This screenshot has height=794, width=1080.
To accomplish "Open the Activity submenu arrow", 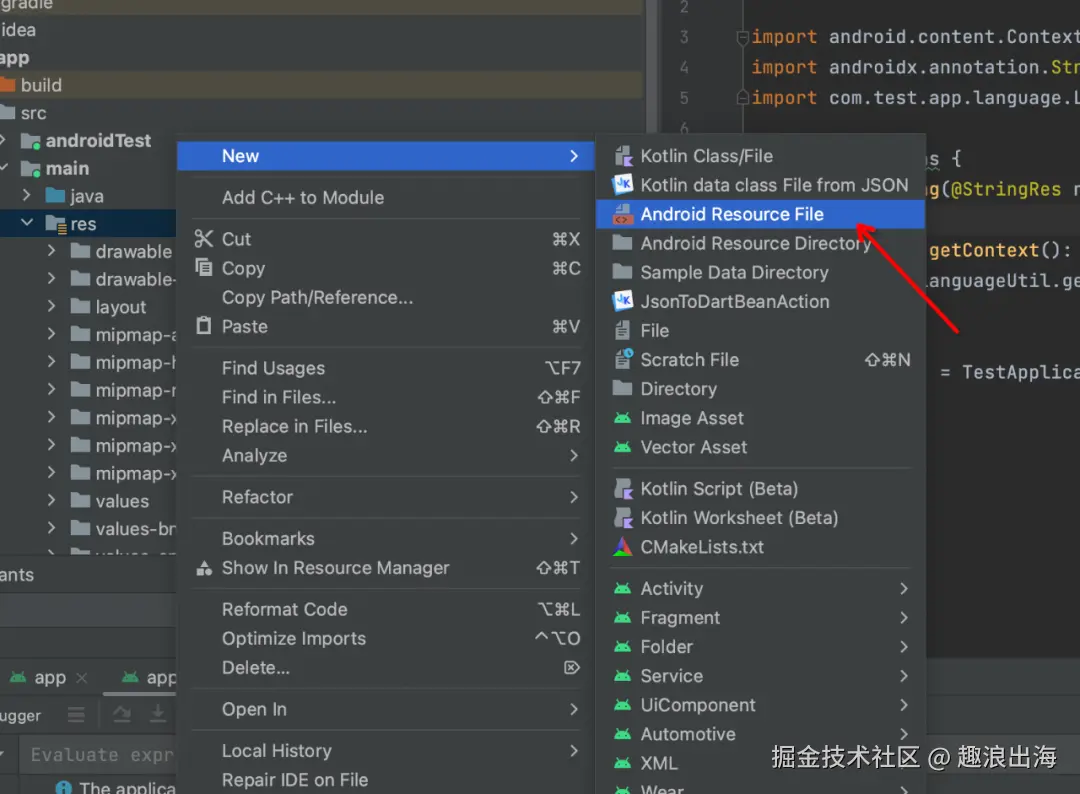I will click(903, 589).
